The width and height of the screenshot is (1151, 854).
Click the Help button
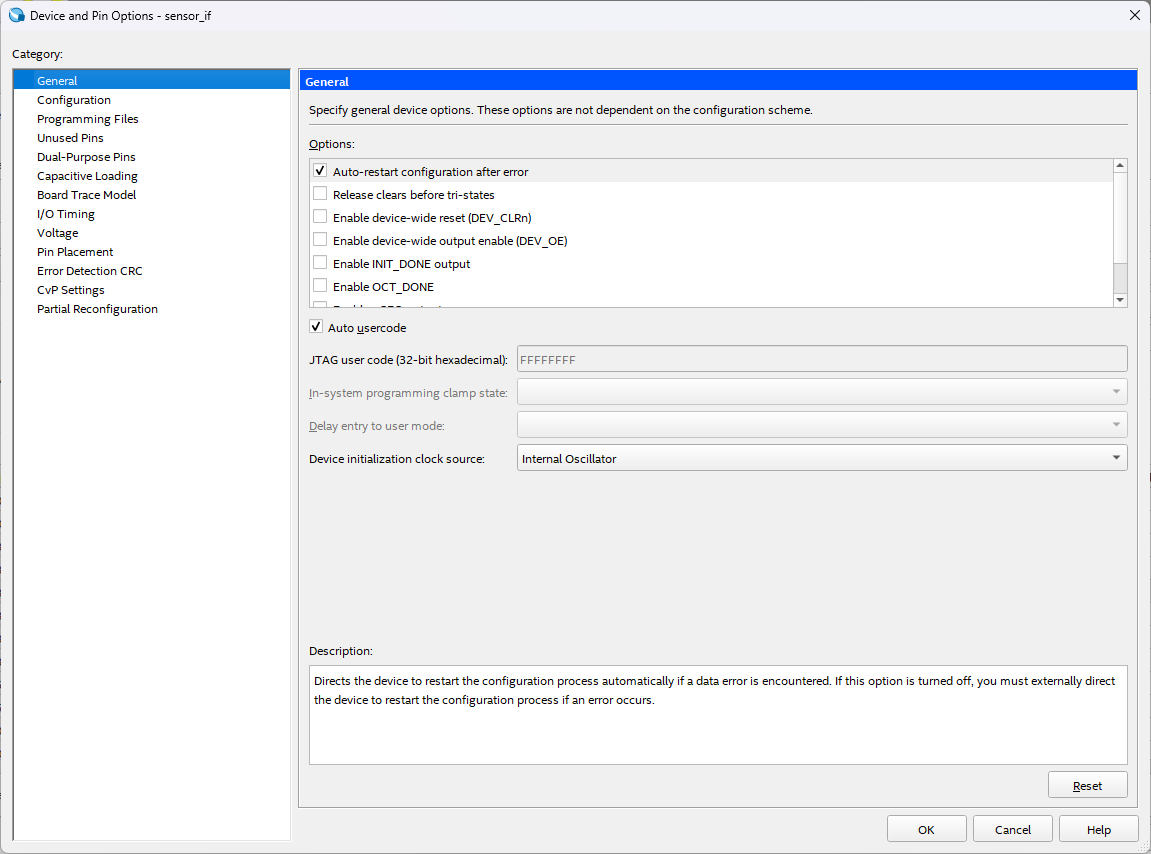[1098, 830]
